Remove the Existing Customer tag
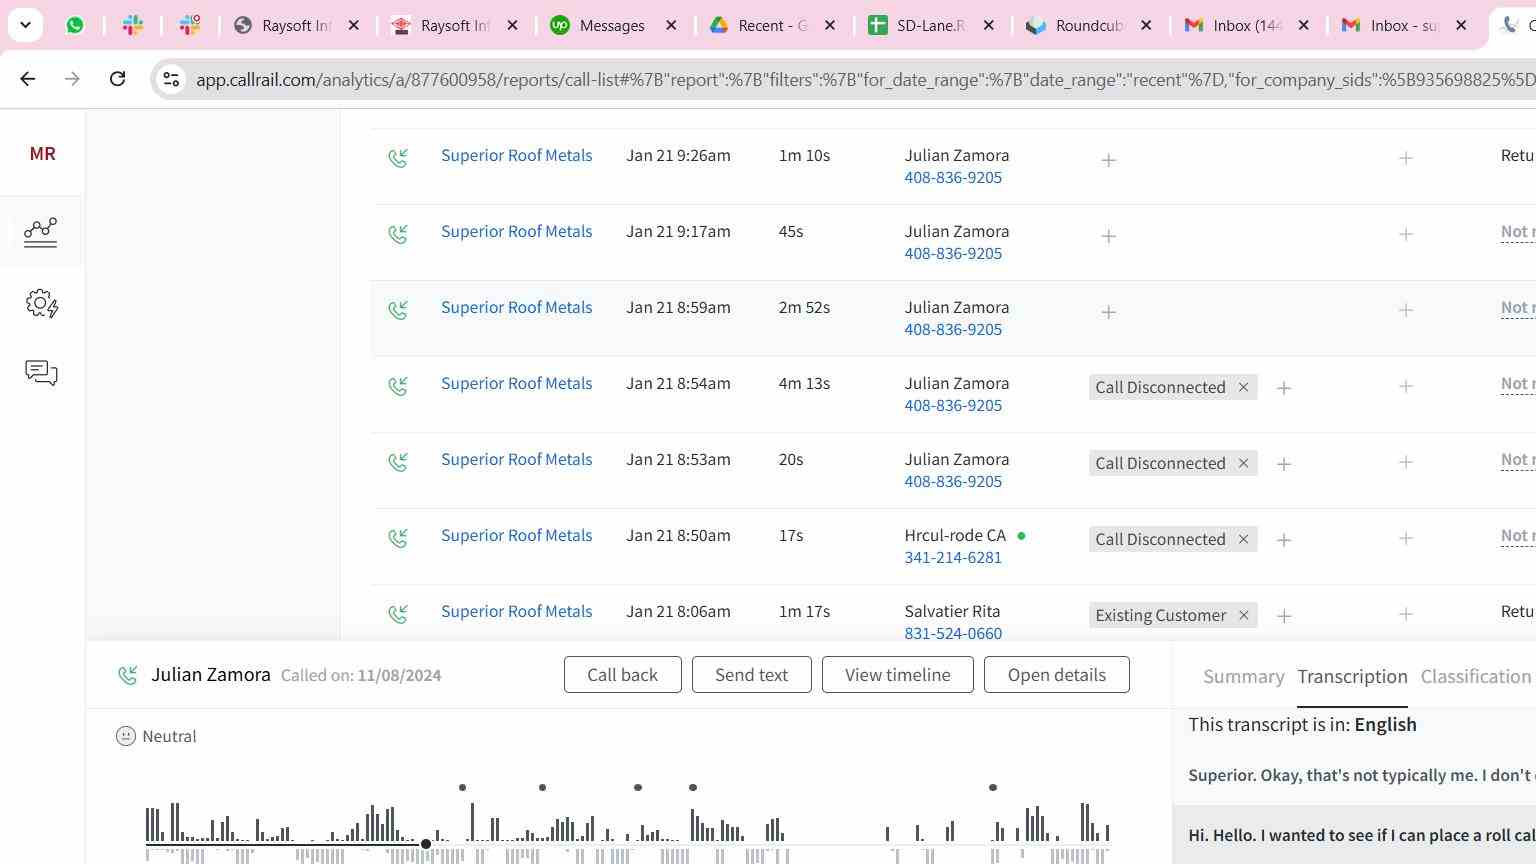Screen dimensions: 1536x864 tap(1243, 615)
